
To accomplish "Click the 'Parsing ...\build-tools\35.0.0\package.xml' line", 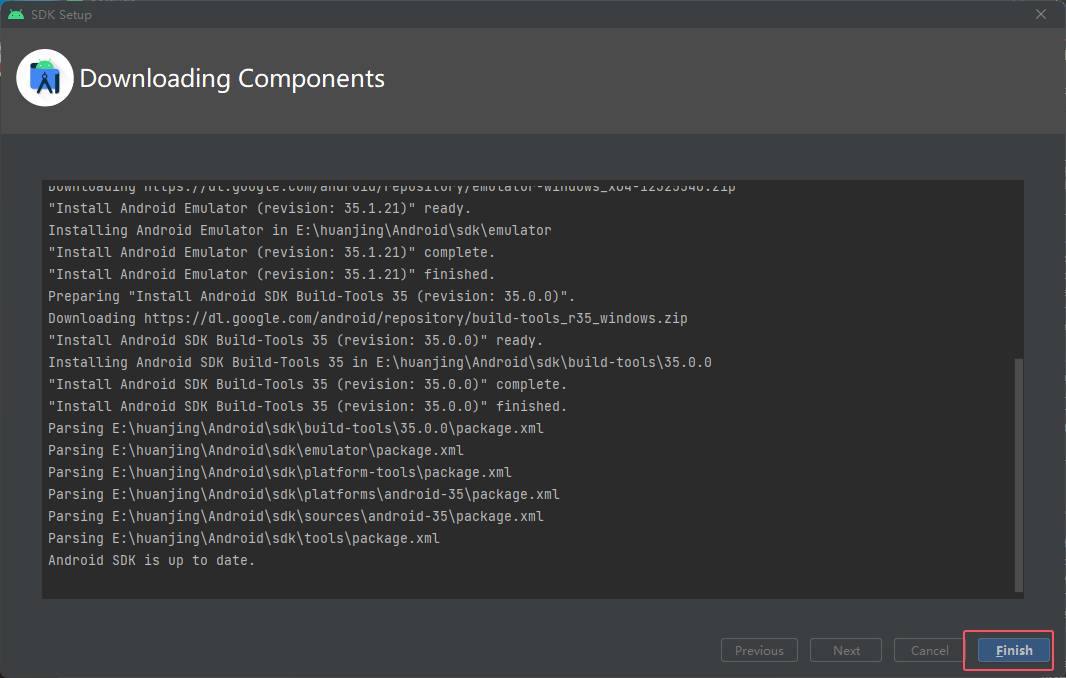I will click(296, 428).
